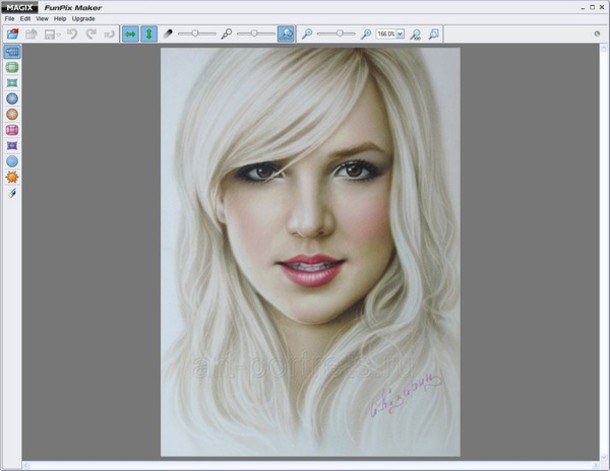
Task: Select the dark purple pinch tool
Action: (x=12, y=145)
